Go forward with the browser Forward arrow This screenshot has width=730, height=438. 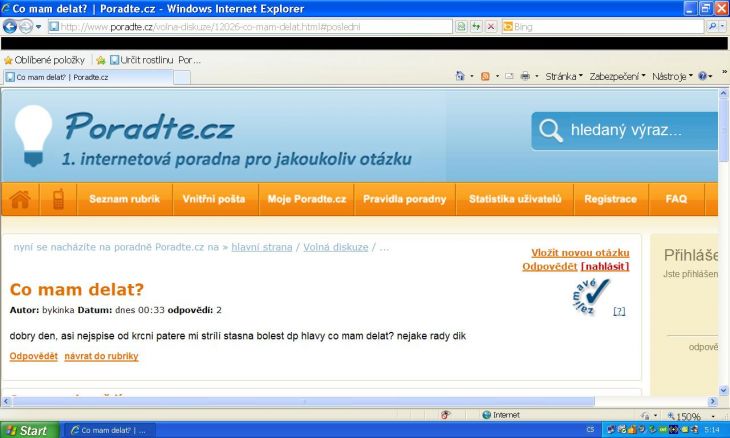coord(26,27)
